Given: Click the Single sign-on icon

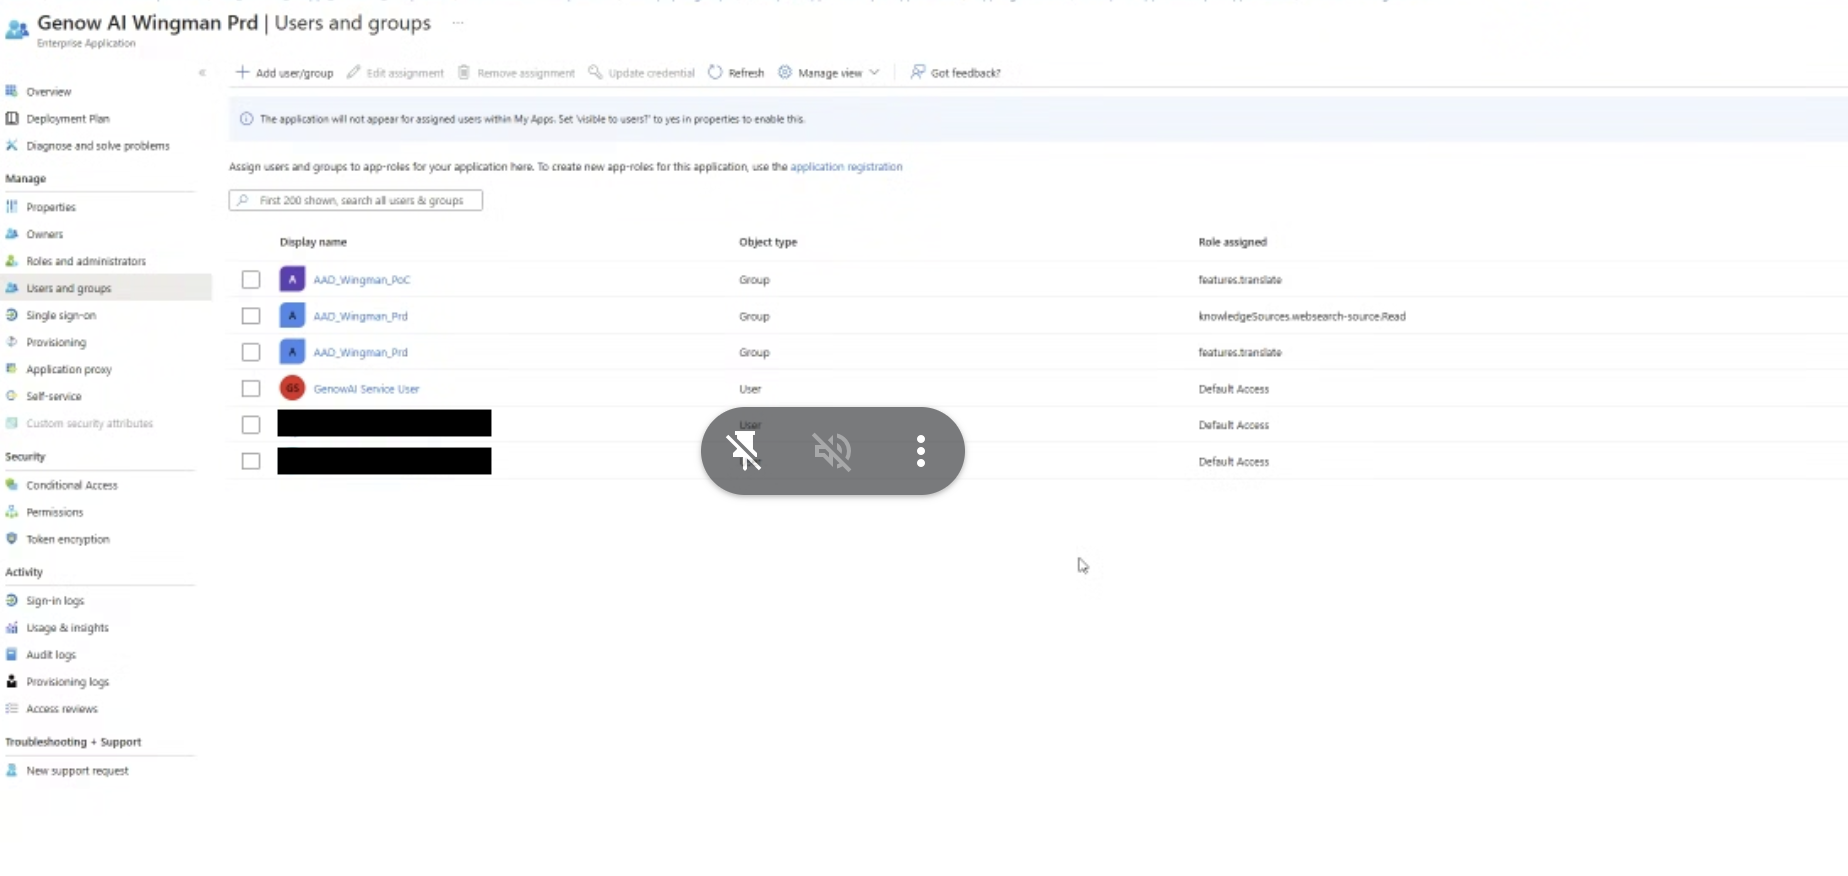Looking at the screenshot, I should (x=12, y=315).
